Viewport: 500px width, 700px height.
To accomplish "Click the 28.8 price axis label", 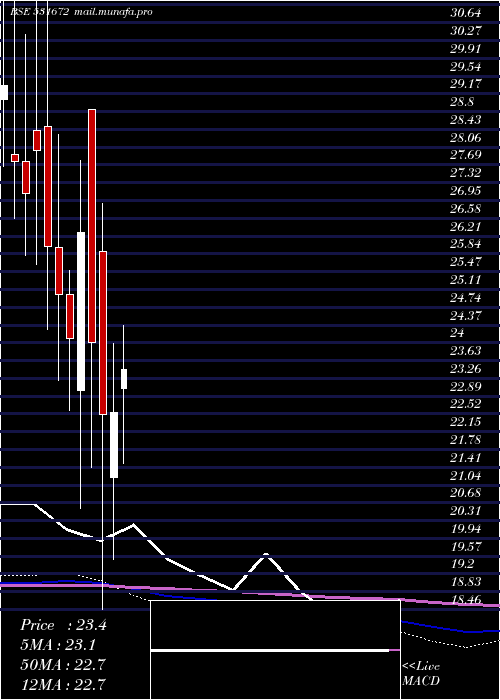I will point(462,102).
